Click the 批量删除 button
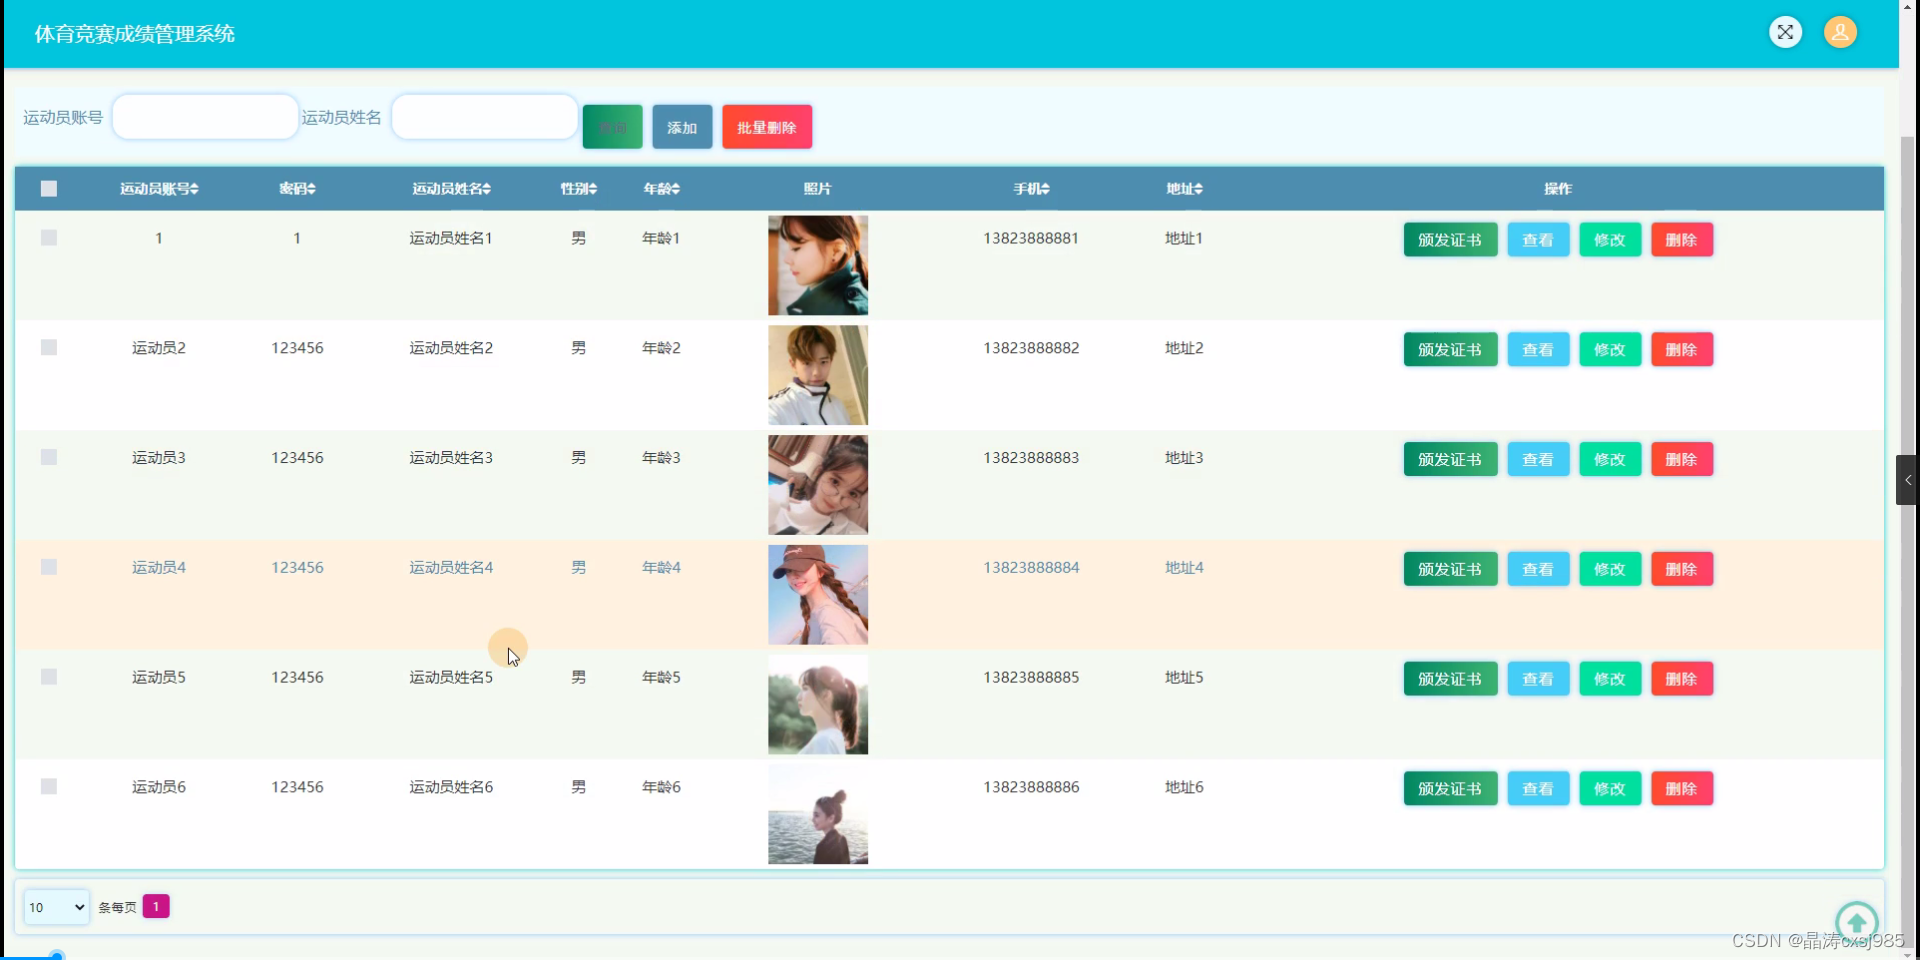1920x960 pixels. pyautogui.click(x=767, y=127)
